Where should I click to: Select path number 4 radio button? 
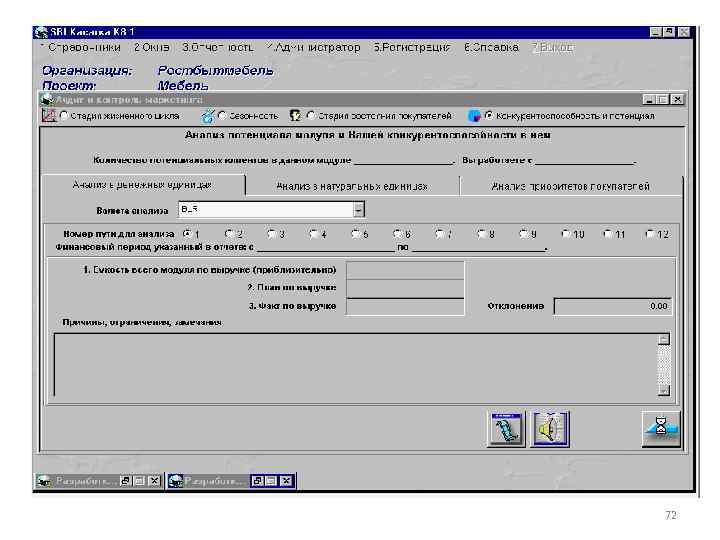[314, 234]
